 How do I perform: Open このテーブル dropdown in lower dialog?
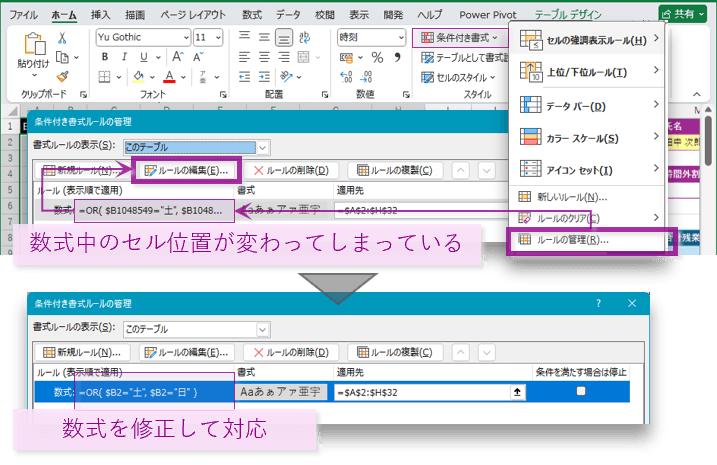click(262, 329)
